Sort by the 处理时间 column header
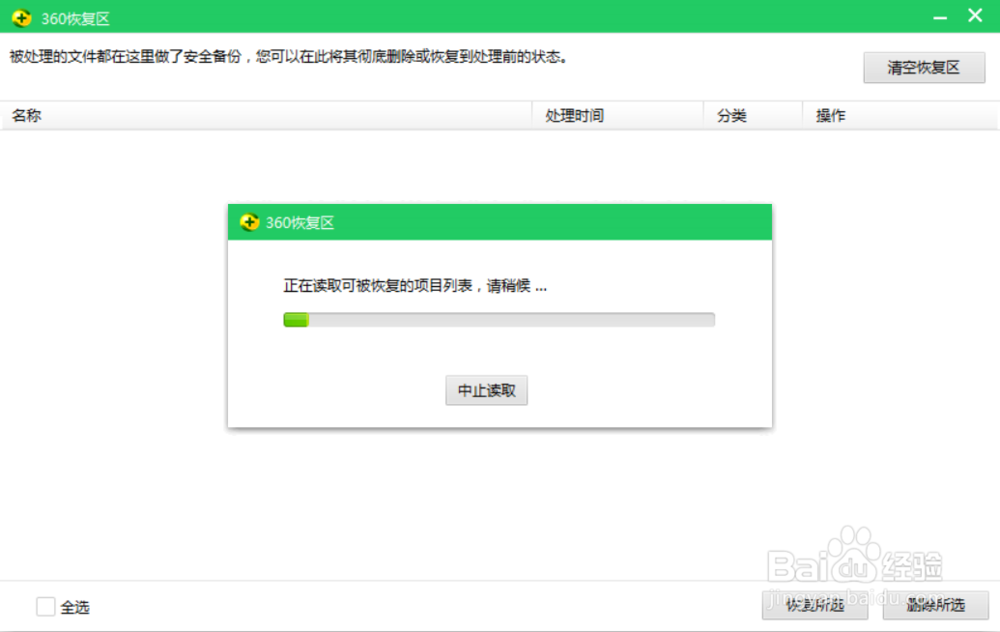Image resolution: width=1000 pixels, height=632 pixels. (618, 115)
